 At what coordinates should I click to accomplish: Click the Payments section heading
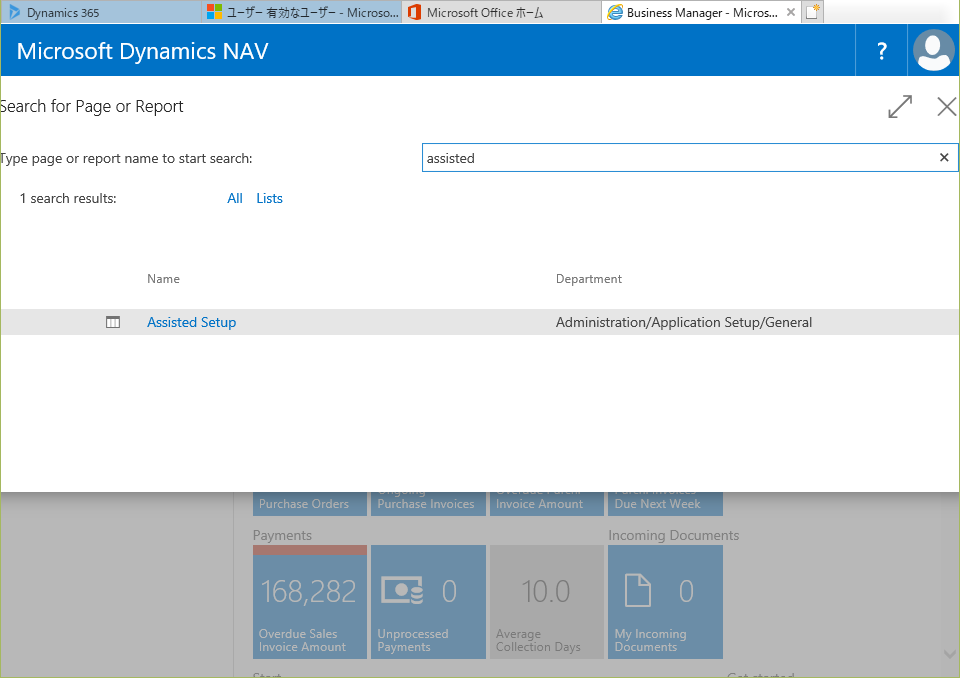point(282,535)
